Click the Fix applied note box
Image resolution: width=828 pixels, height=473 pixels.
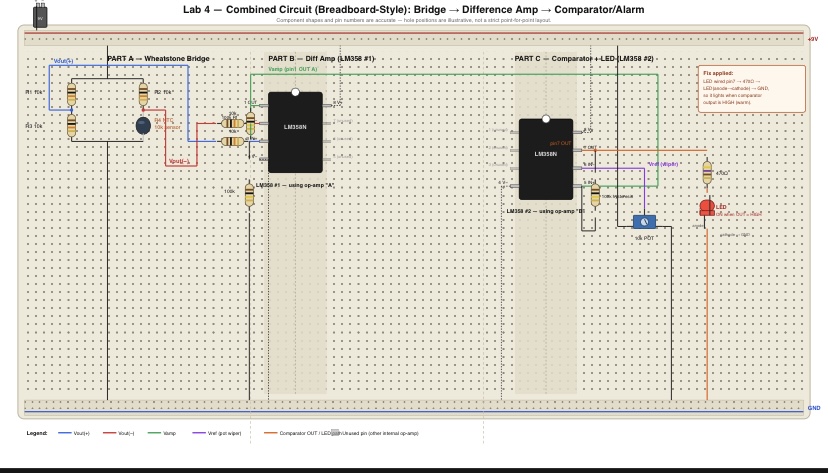click(752, 89)
